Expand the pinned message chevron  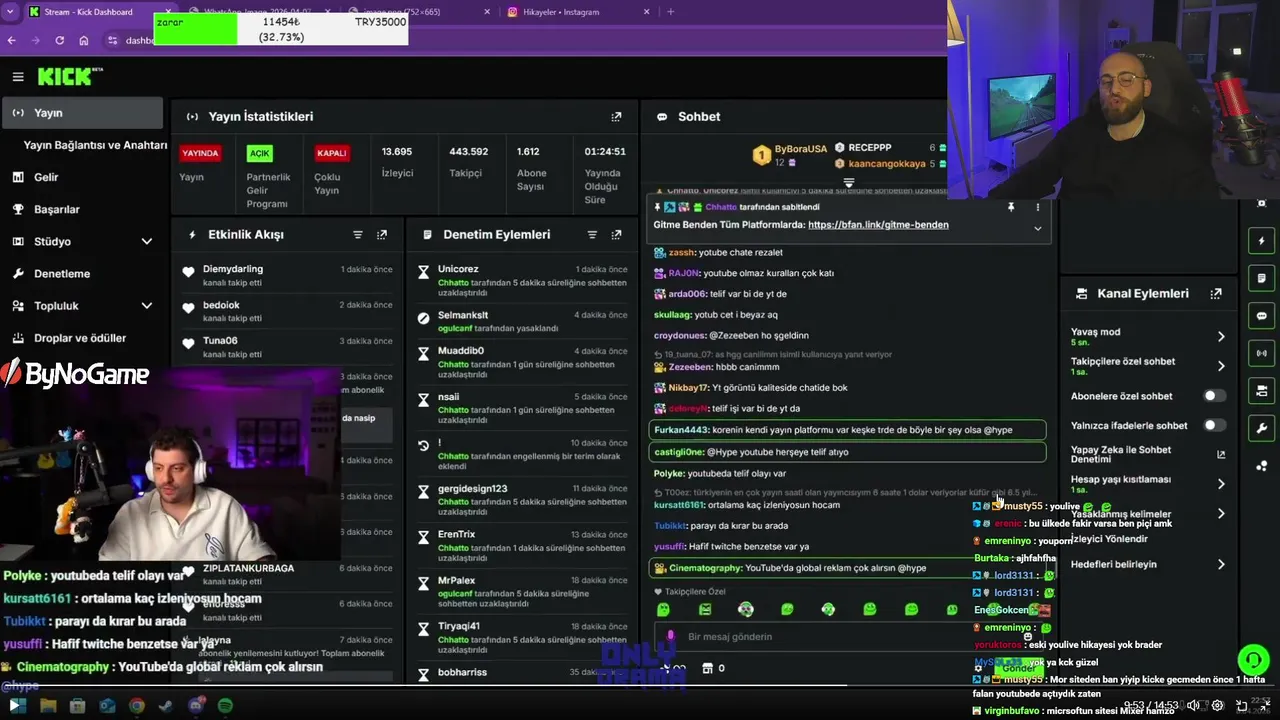(1037, 228)
